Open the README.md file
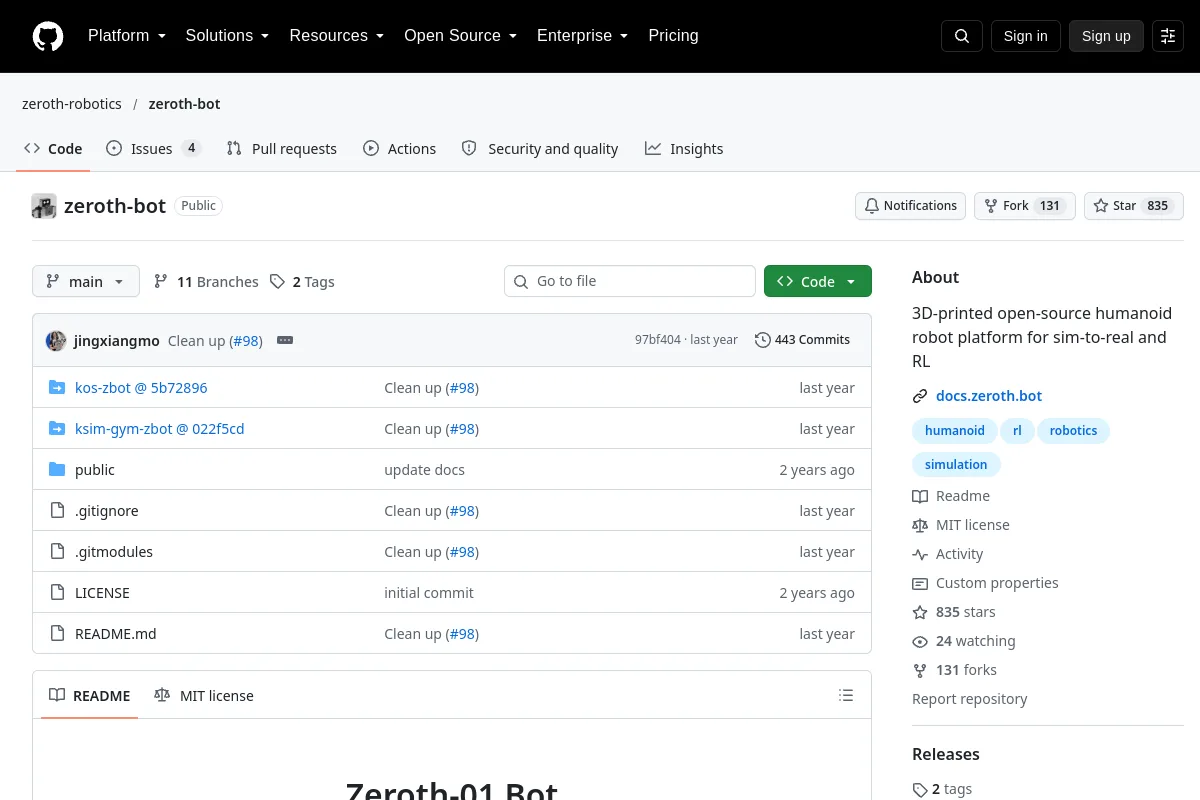 tap(116, 634)
